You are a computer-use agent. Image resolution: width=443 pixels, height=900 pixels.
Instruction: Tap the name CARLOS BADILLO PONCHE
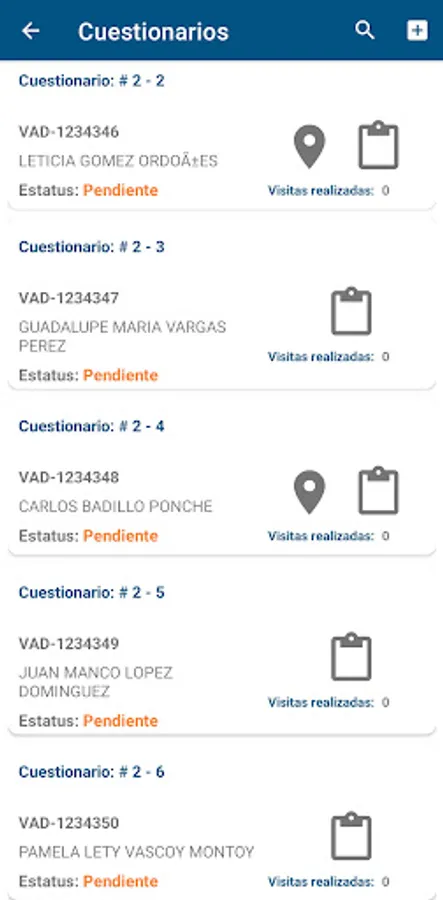tap(115, 506)
